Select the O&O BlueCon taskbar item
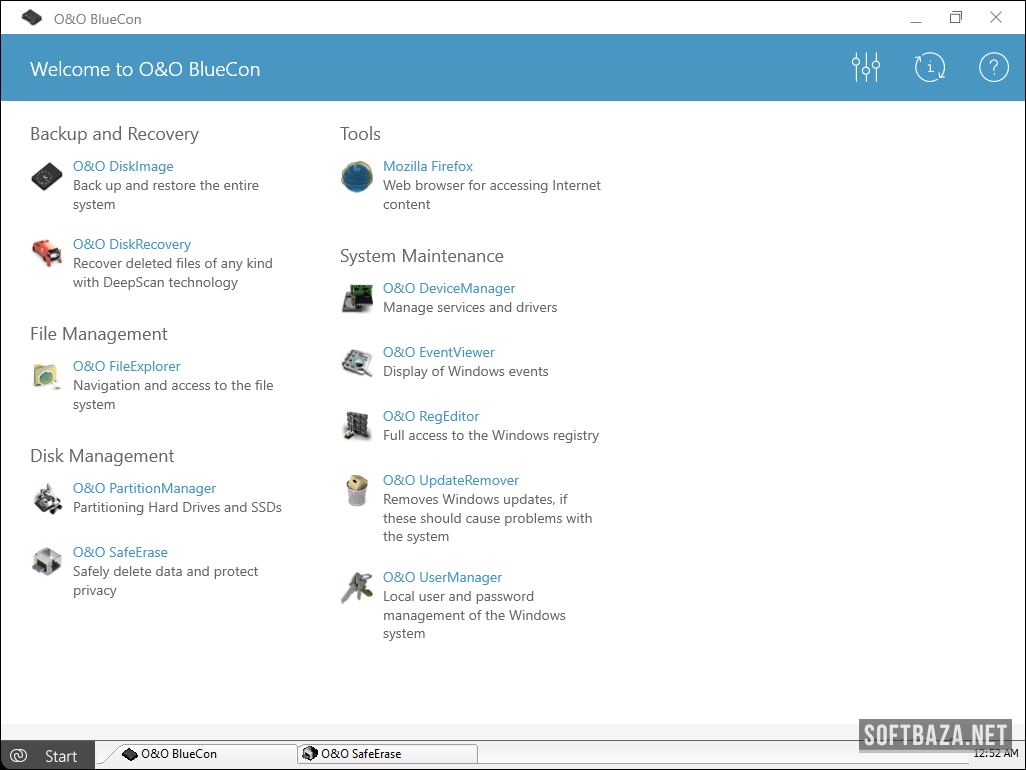This screenshot has height=770, width=1026. click(x=205, y=754)
